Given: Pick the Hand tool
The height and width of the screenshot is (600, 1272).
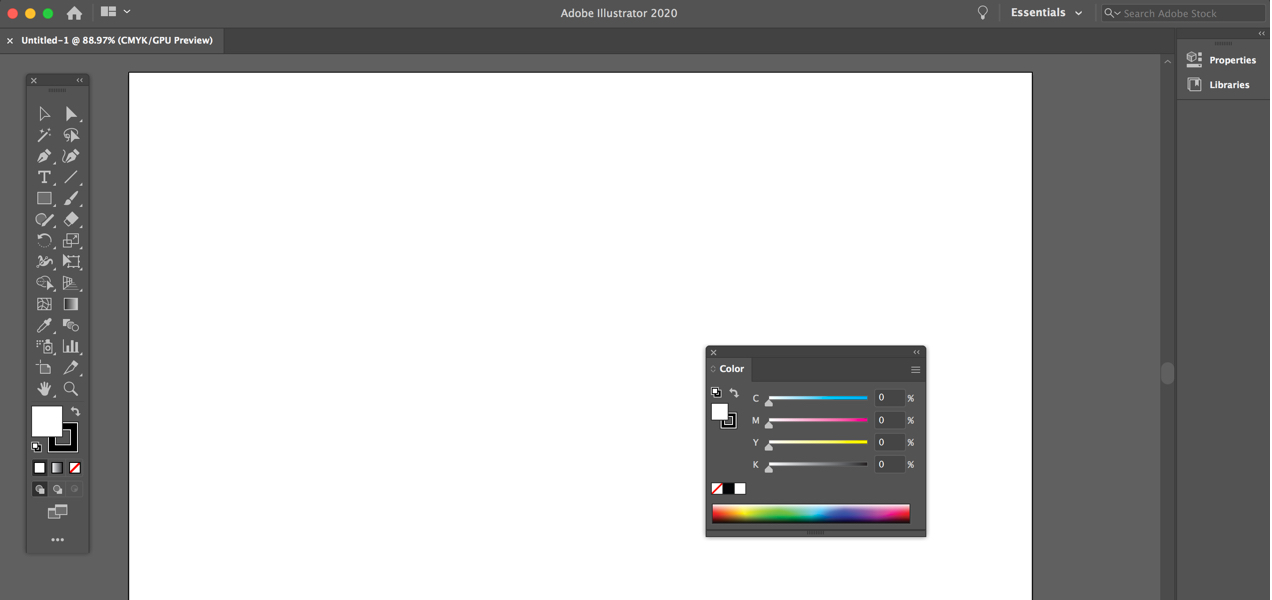Looking at the screenshot, I should coord(44,388).
